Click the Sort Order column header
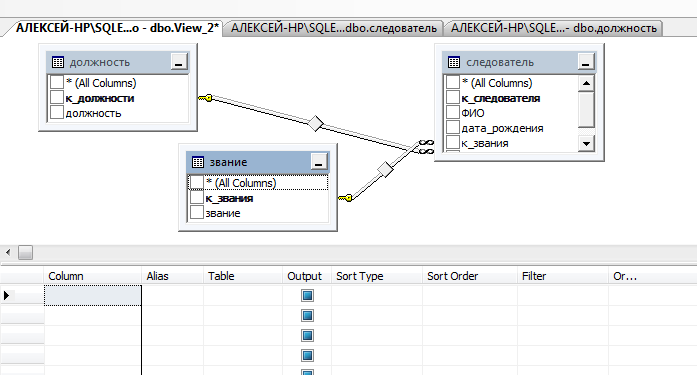 [469, 276]
